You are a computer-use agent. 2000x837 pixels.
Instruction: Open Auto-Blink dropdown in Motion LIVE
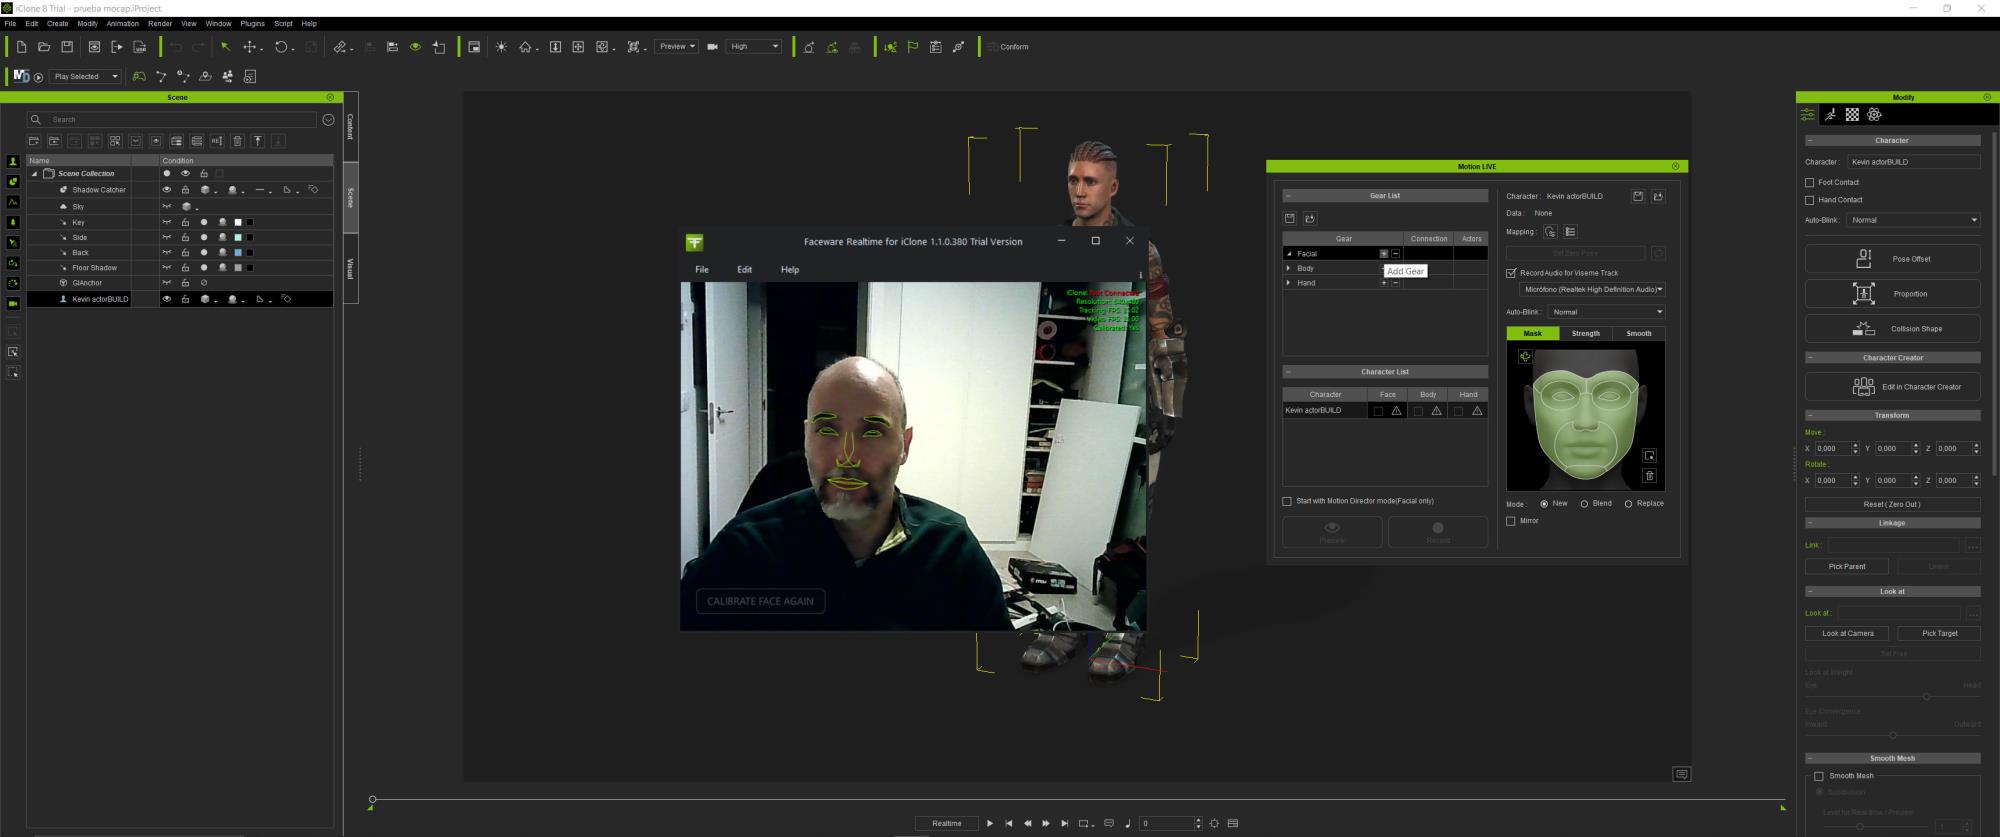(1605, 312)
